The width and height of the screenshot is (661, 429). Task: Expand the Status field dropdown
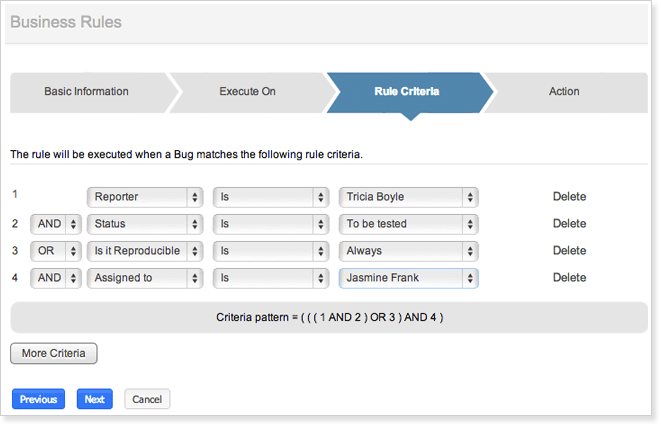click(145, 224)
